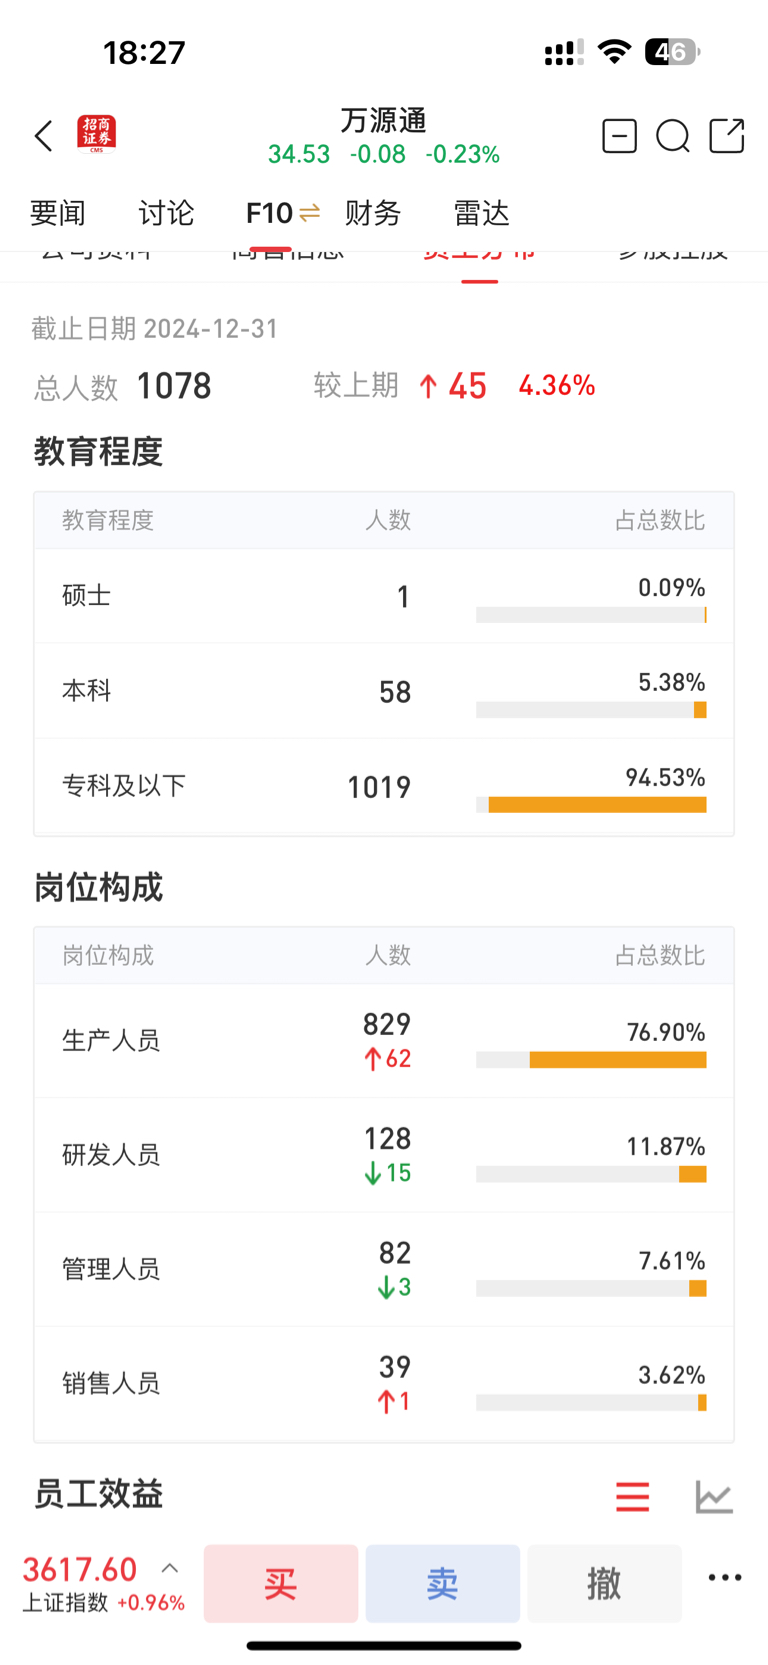Screen dimensions: 768x1665
Task: Tap the minus square watchlist icon
Action: (x=619, y=135)
